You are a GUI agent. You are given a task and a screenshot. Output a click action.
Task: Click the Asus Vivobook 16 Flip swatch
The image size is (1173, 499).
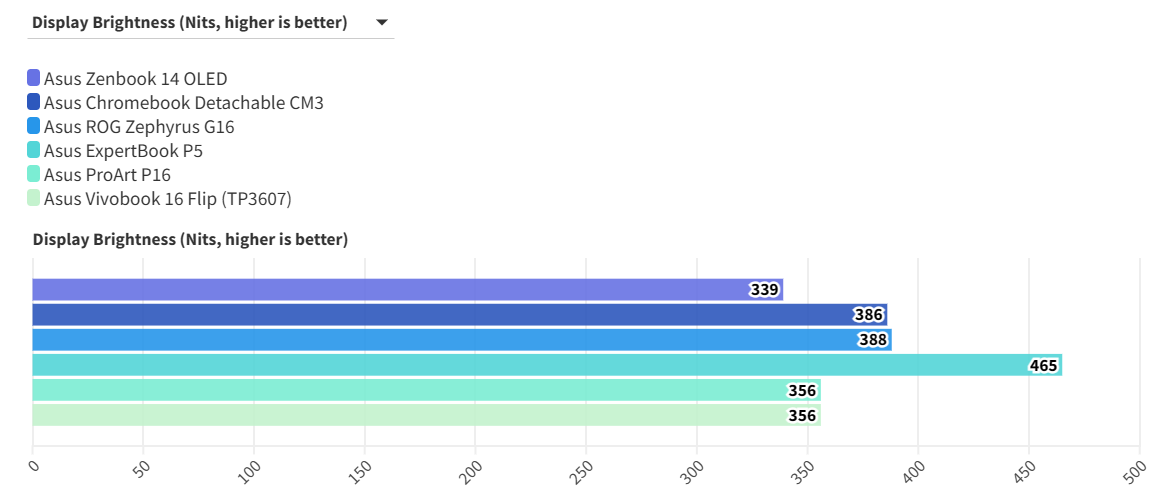point(34,198)
